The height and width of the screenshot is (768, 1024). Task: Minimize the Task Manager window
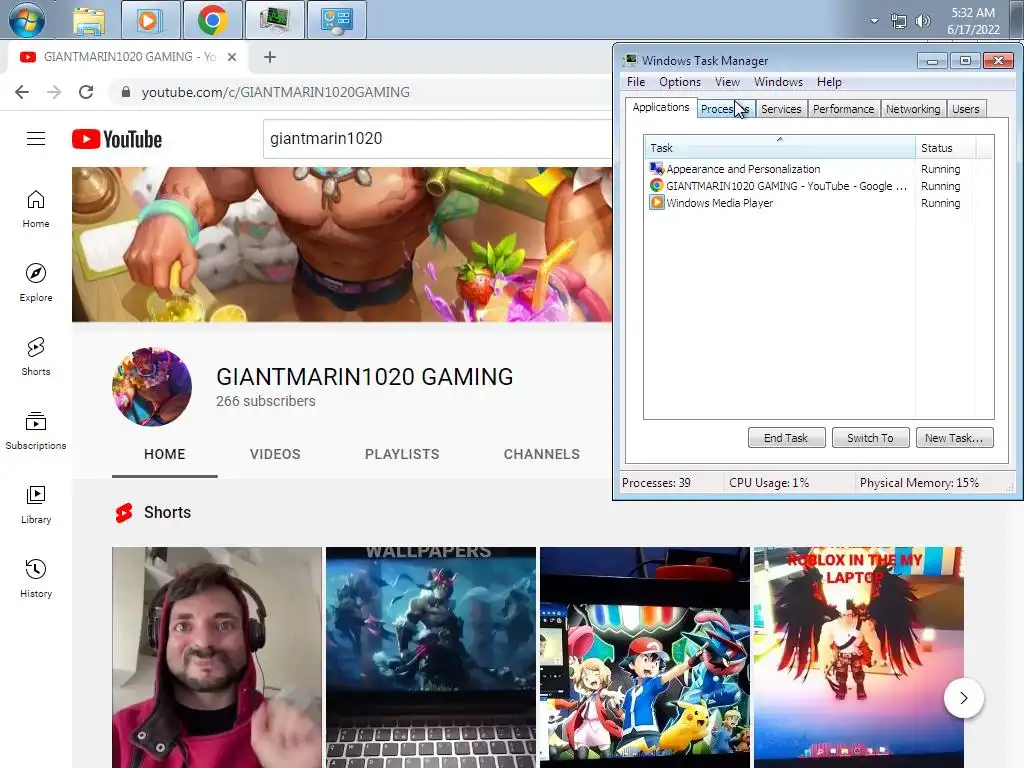click(933, 61)
